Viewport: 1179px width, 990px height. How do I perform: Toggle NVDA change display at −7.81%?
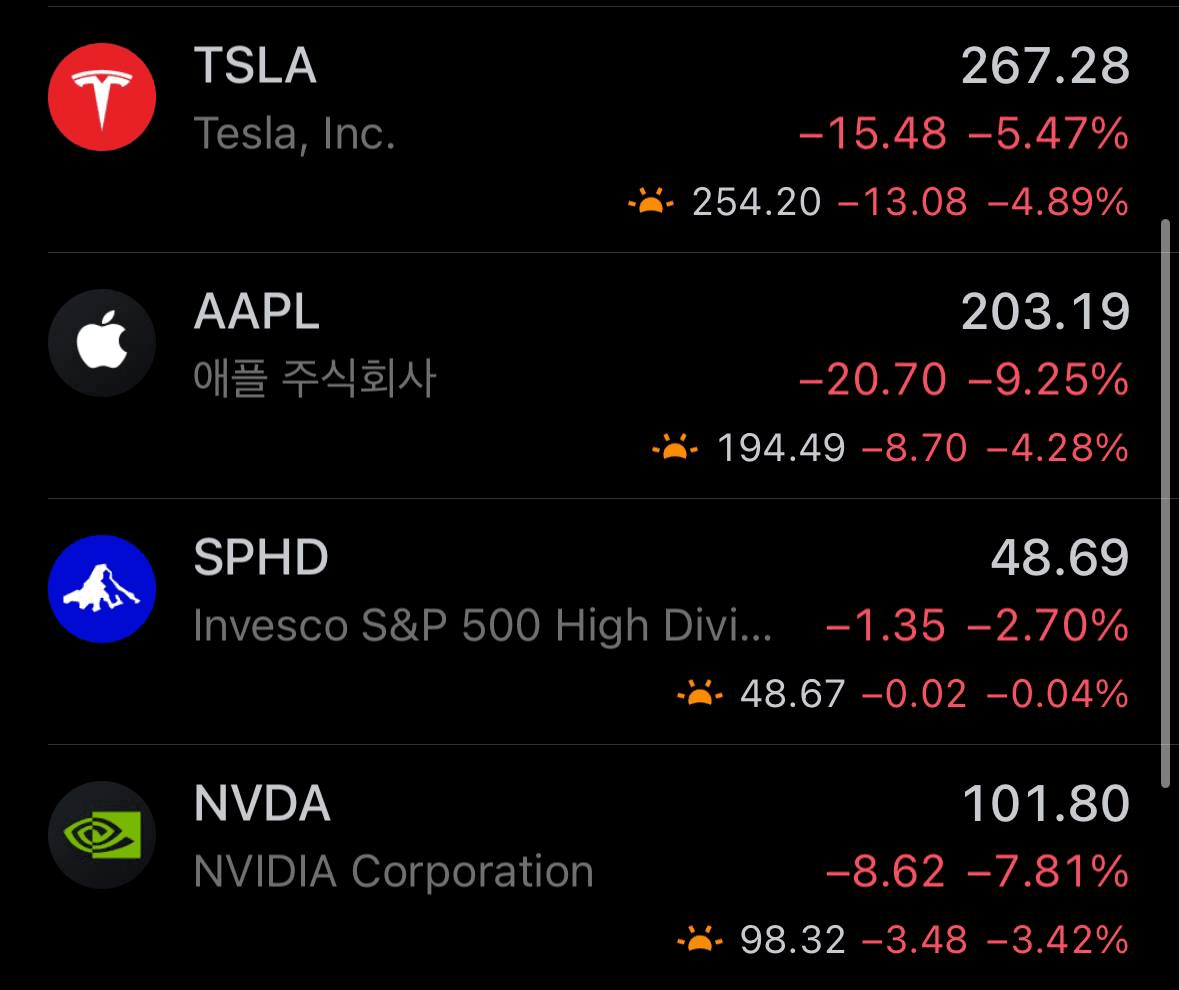point(1048,872)
